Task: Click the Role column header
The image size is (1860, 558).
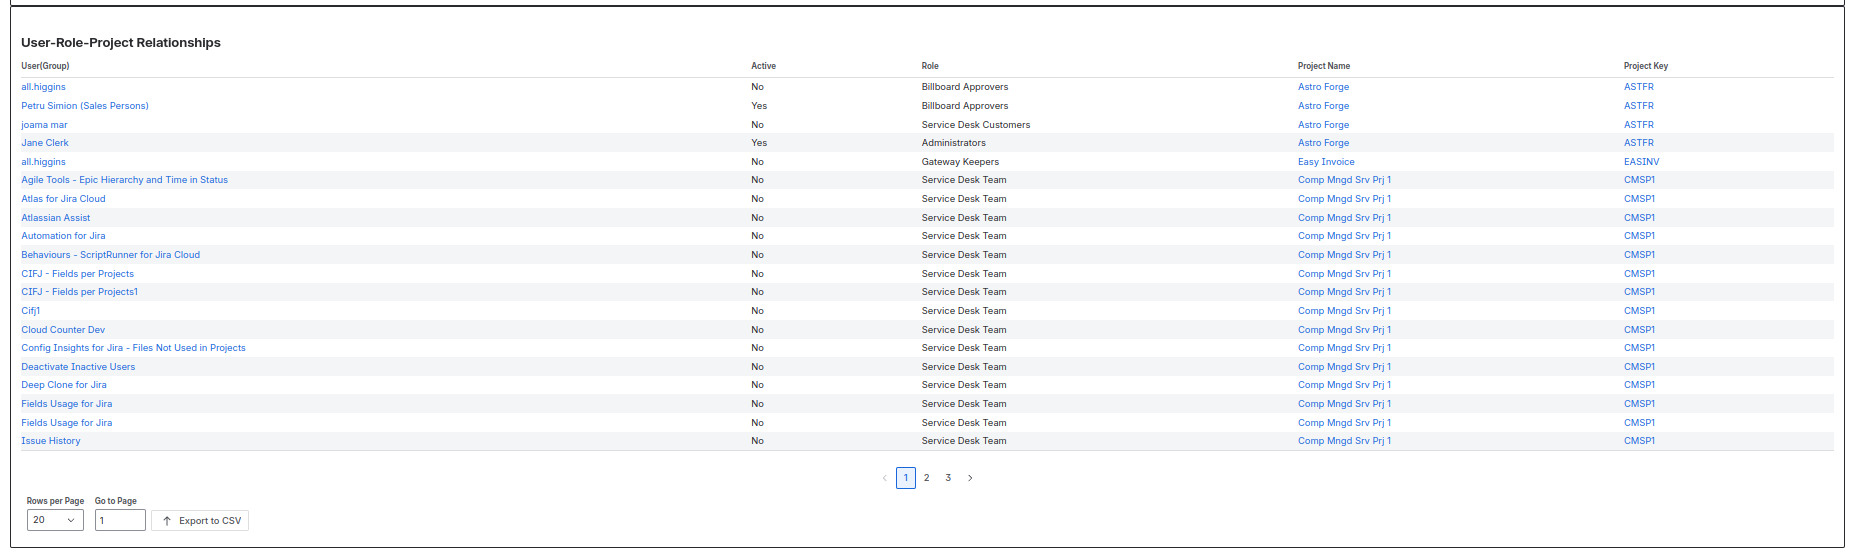Action: [930, 66]
